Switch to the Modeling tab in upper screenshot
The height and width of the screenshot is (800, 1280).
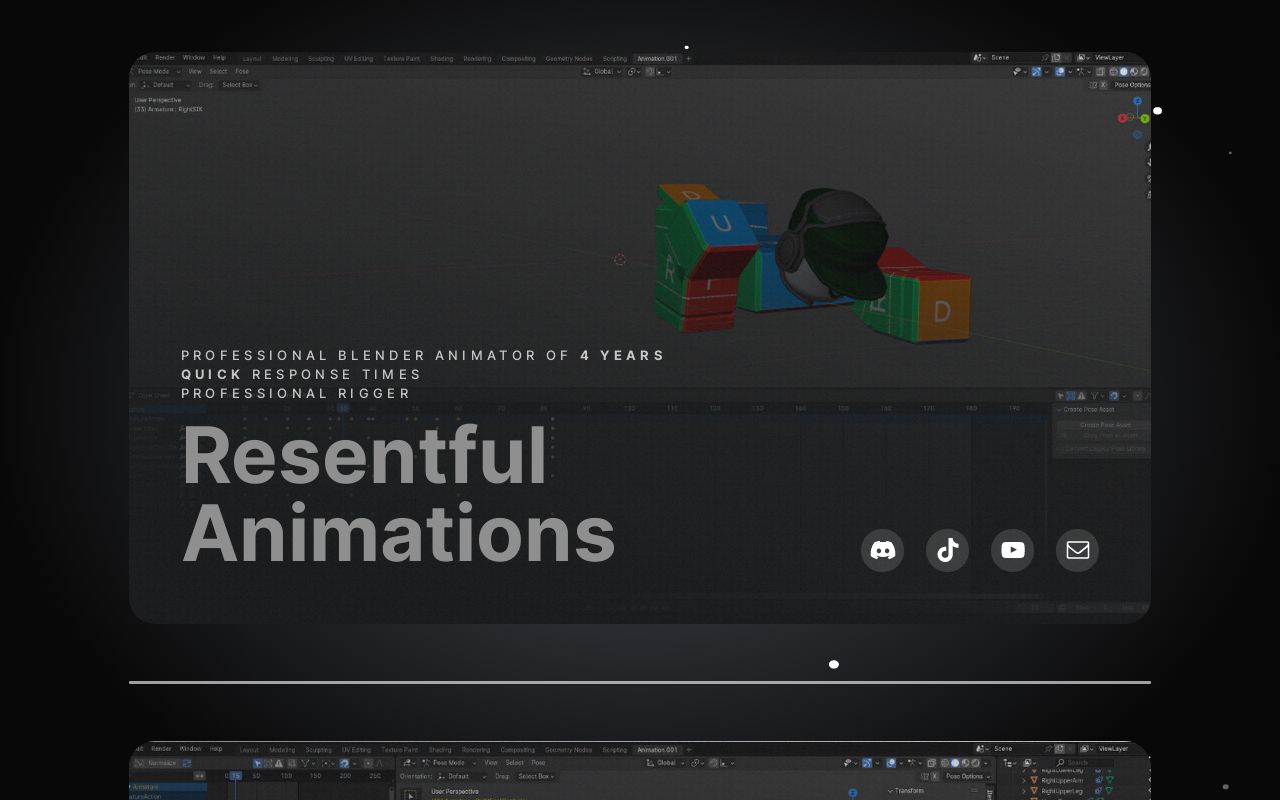[x=285, y=59]
